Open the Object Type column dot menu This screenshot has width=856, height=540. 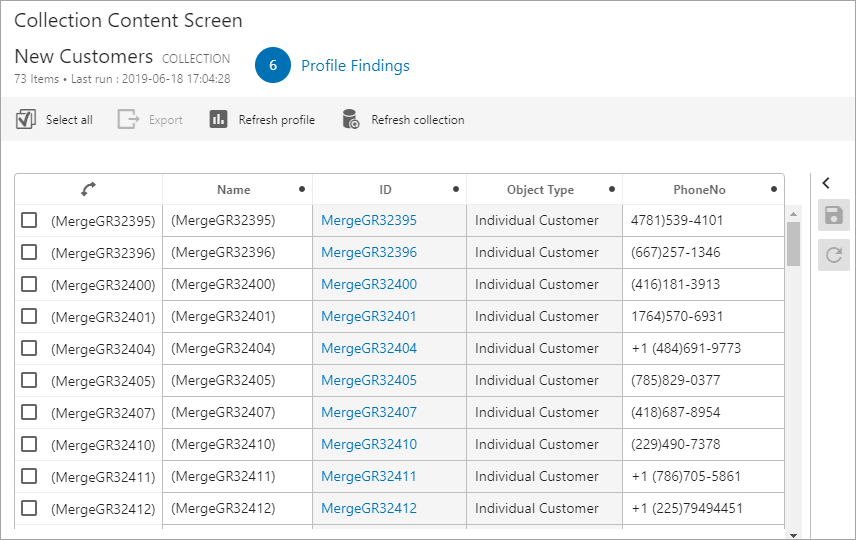pos(611,188)
